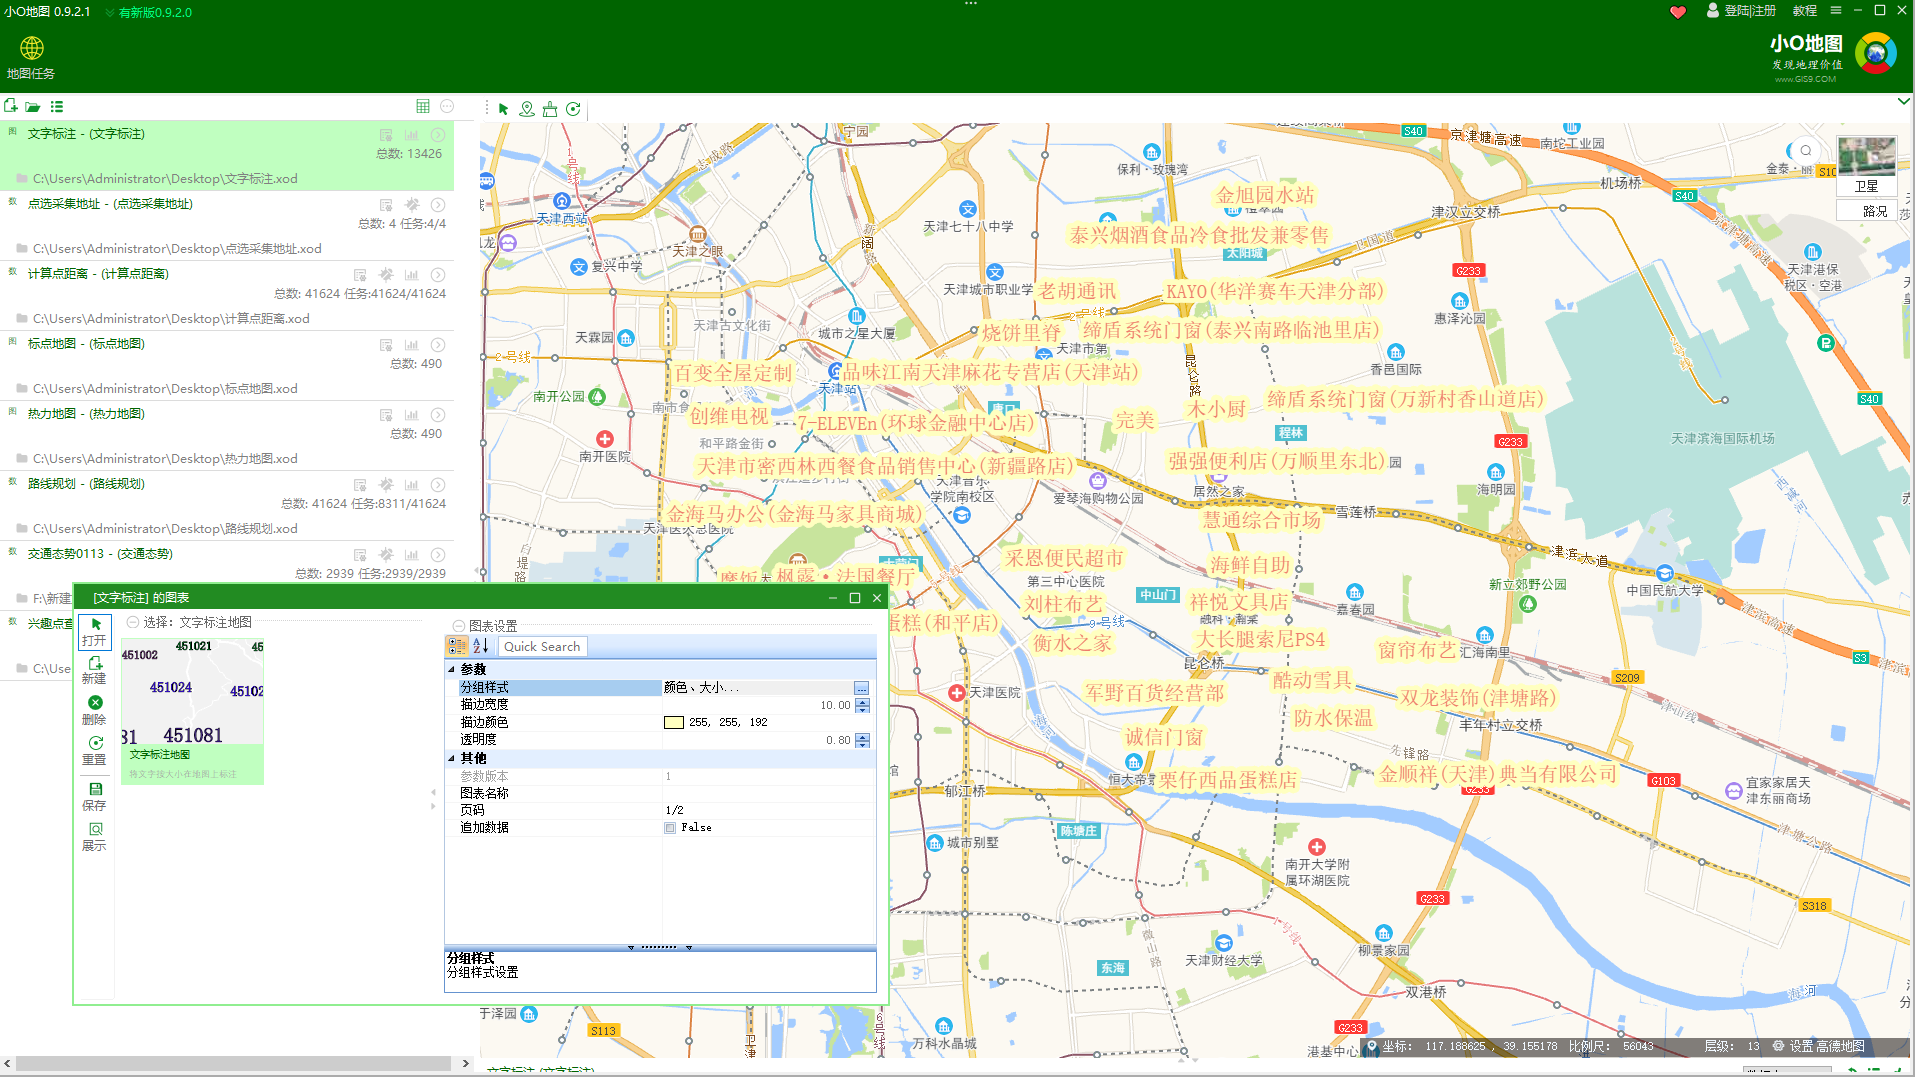This screenshot has width=1915, height=1077.
Task: Switch map to 卫星 satellite view
Action: tap(1867, 186)
